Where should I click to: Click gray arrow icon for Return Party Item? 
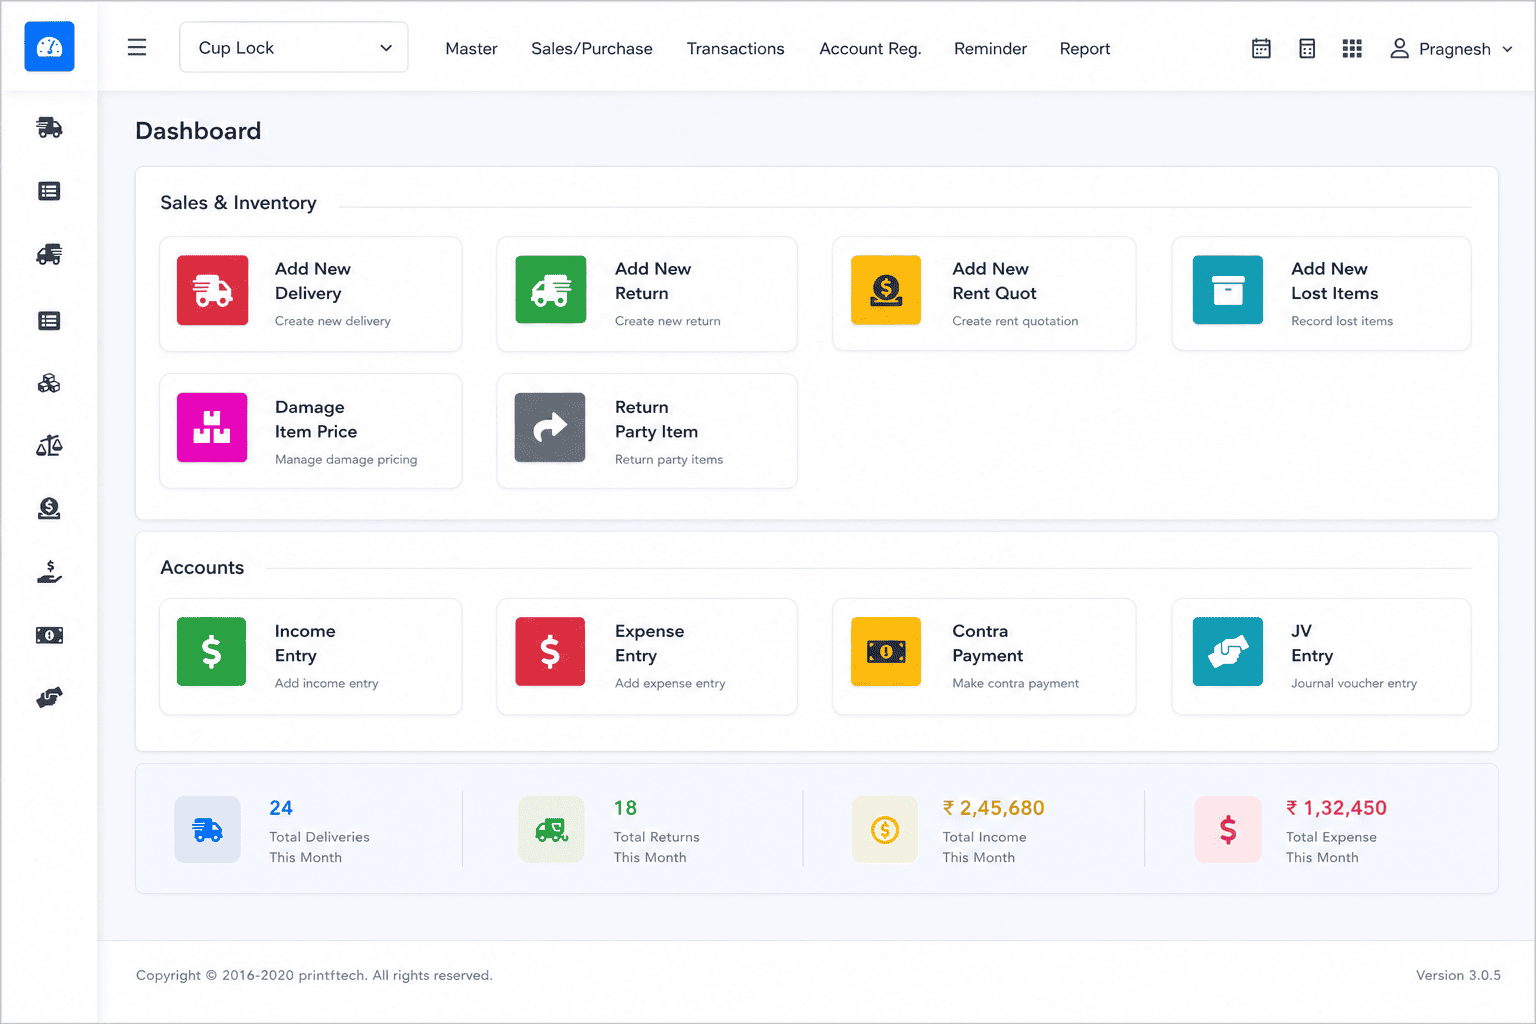point(550,427)
